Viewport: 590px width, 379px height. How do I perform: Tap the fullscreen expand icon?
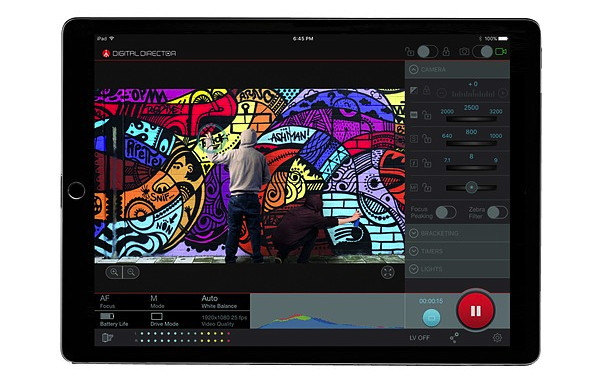point(387,272)
